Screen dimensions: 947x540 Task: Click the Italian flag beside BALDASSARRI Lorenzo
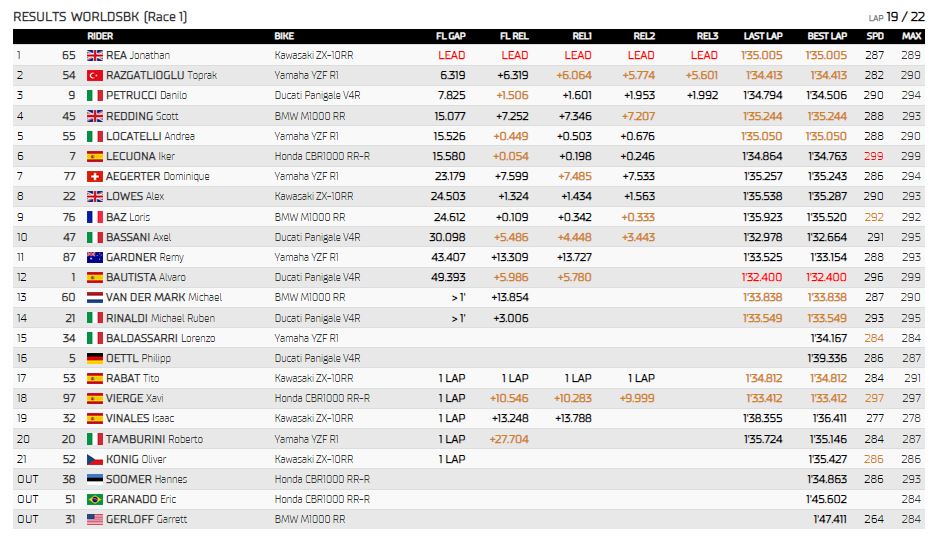(x=95, y=338)
